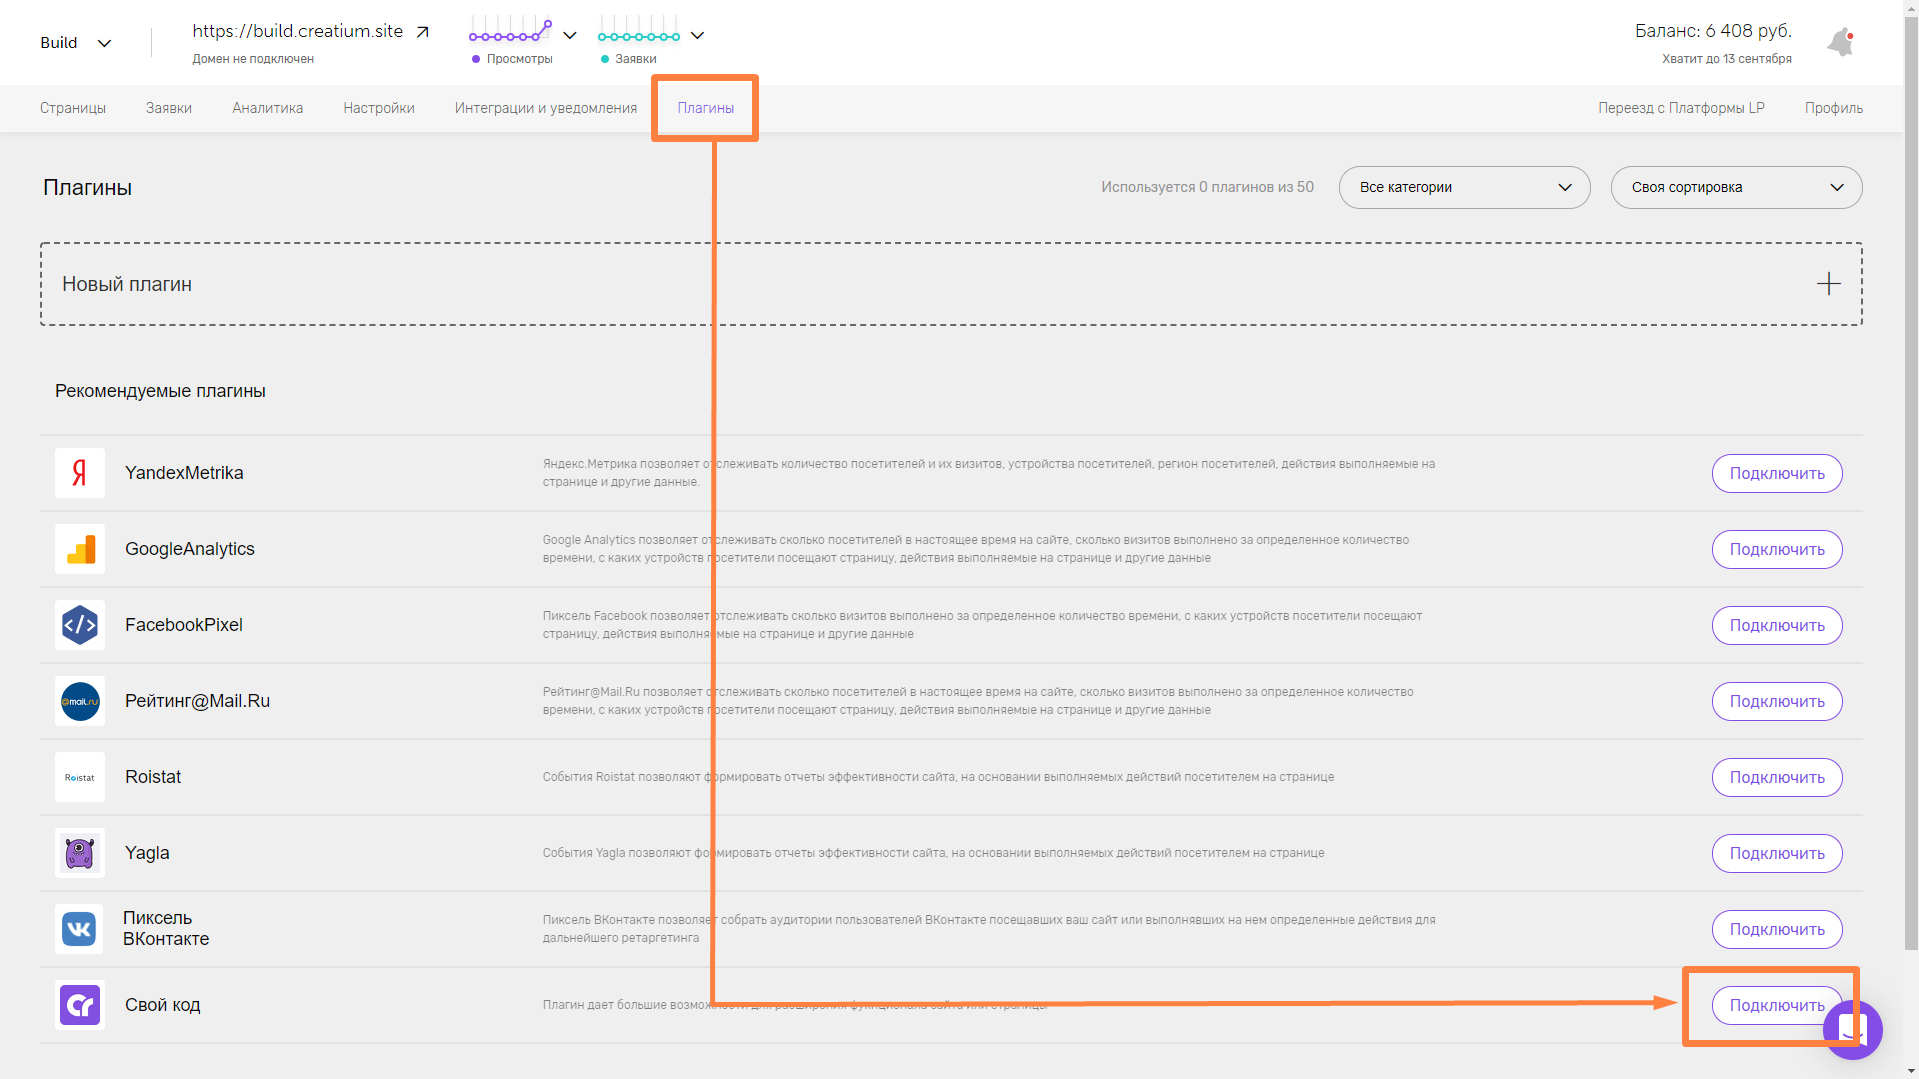Open the Интеграции и уведомления tab
Image resolution: width=1919 pixels, height=1079 pixels.
tap(545, 108)
